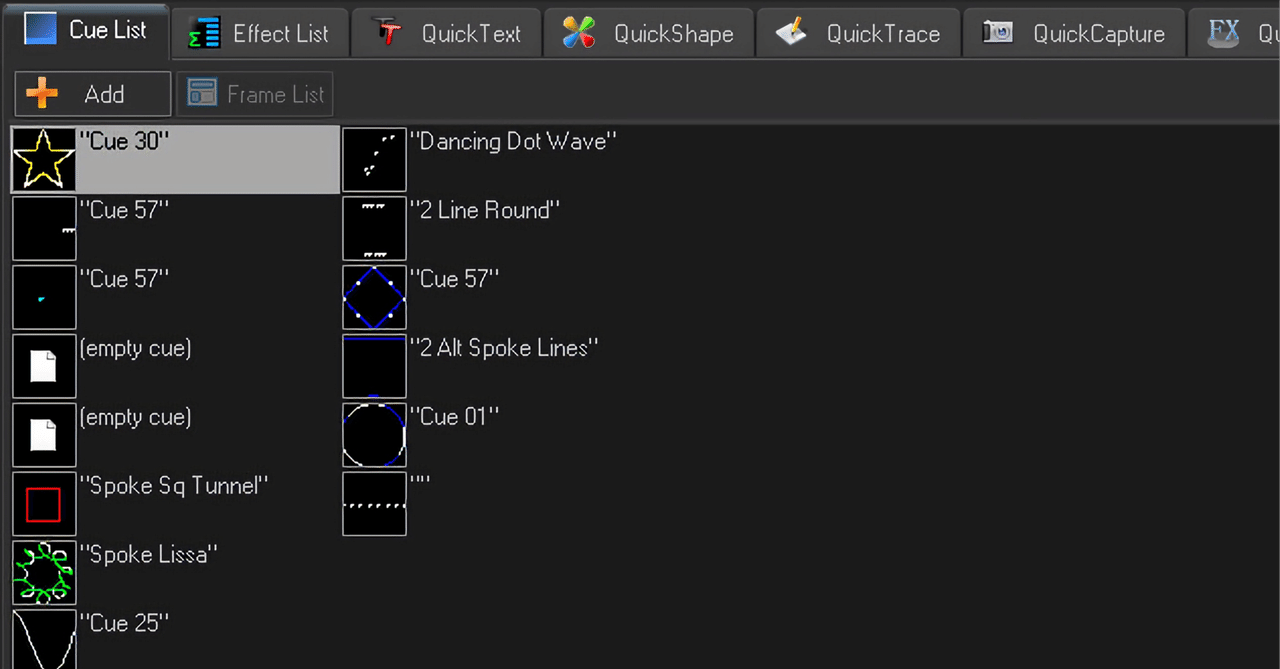Select the Spoke Lissa cue thumbnail

click(x=44, y=572)
